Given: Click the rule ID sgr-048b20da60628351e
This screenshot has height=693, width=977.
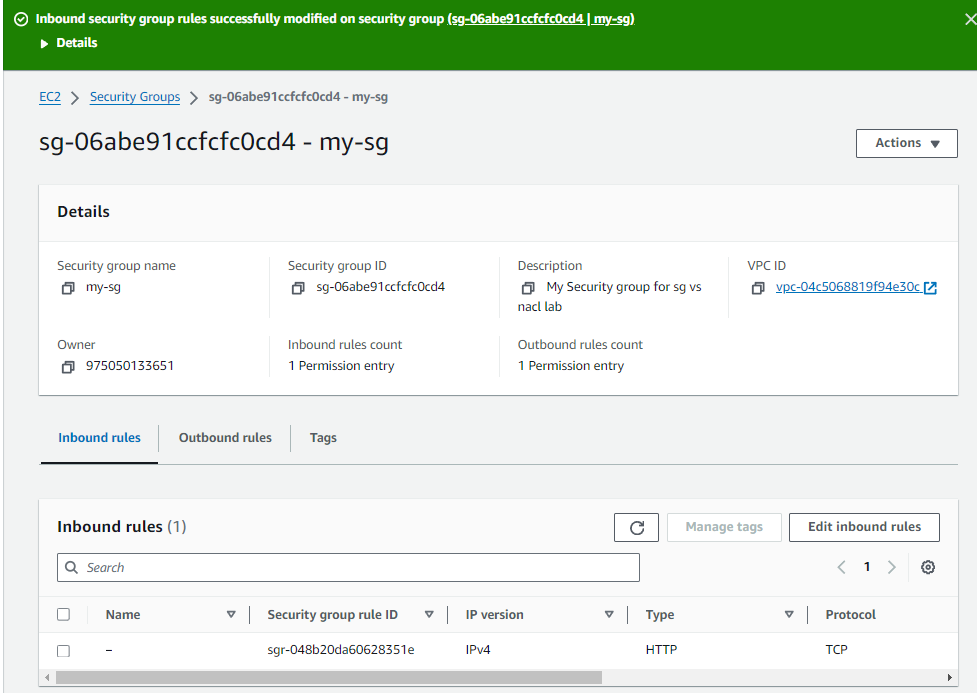Looking at the screenshot, I should [341, 650].
